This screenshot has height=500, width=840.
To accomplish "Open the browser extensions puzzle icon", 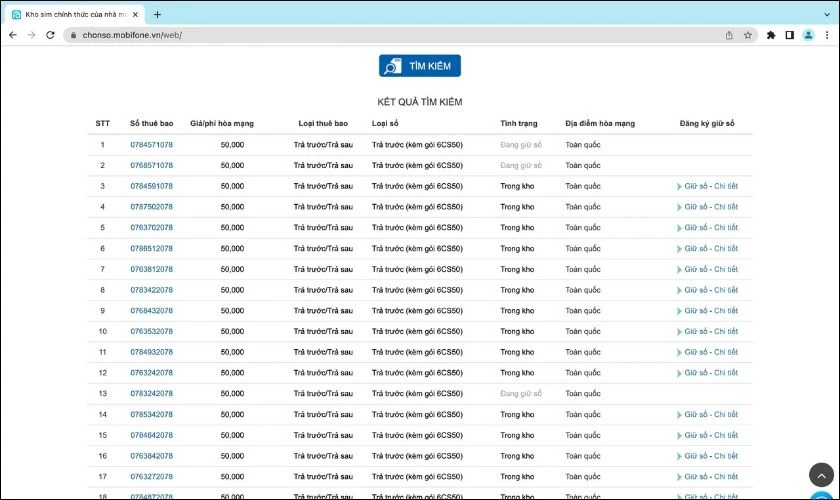I will 771,34.
